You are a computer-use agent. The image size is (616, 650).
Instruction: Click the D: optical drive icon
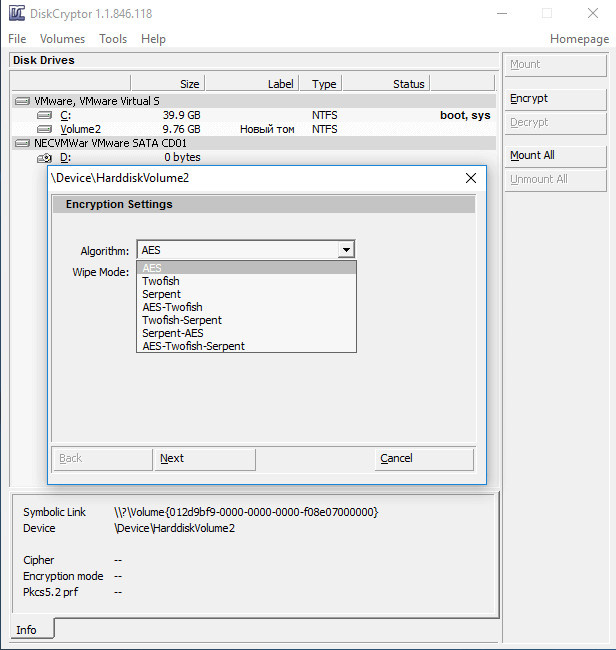[44, 158]
